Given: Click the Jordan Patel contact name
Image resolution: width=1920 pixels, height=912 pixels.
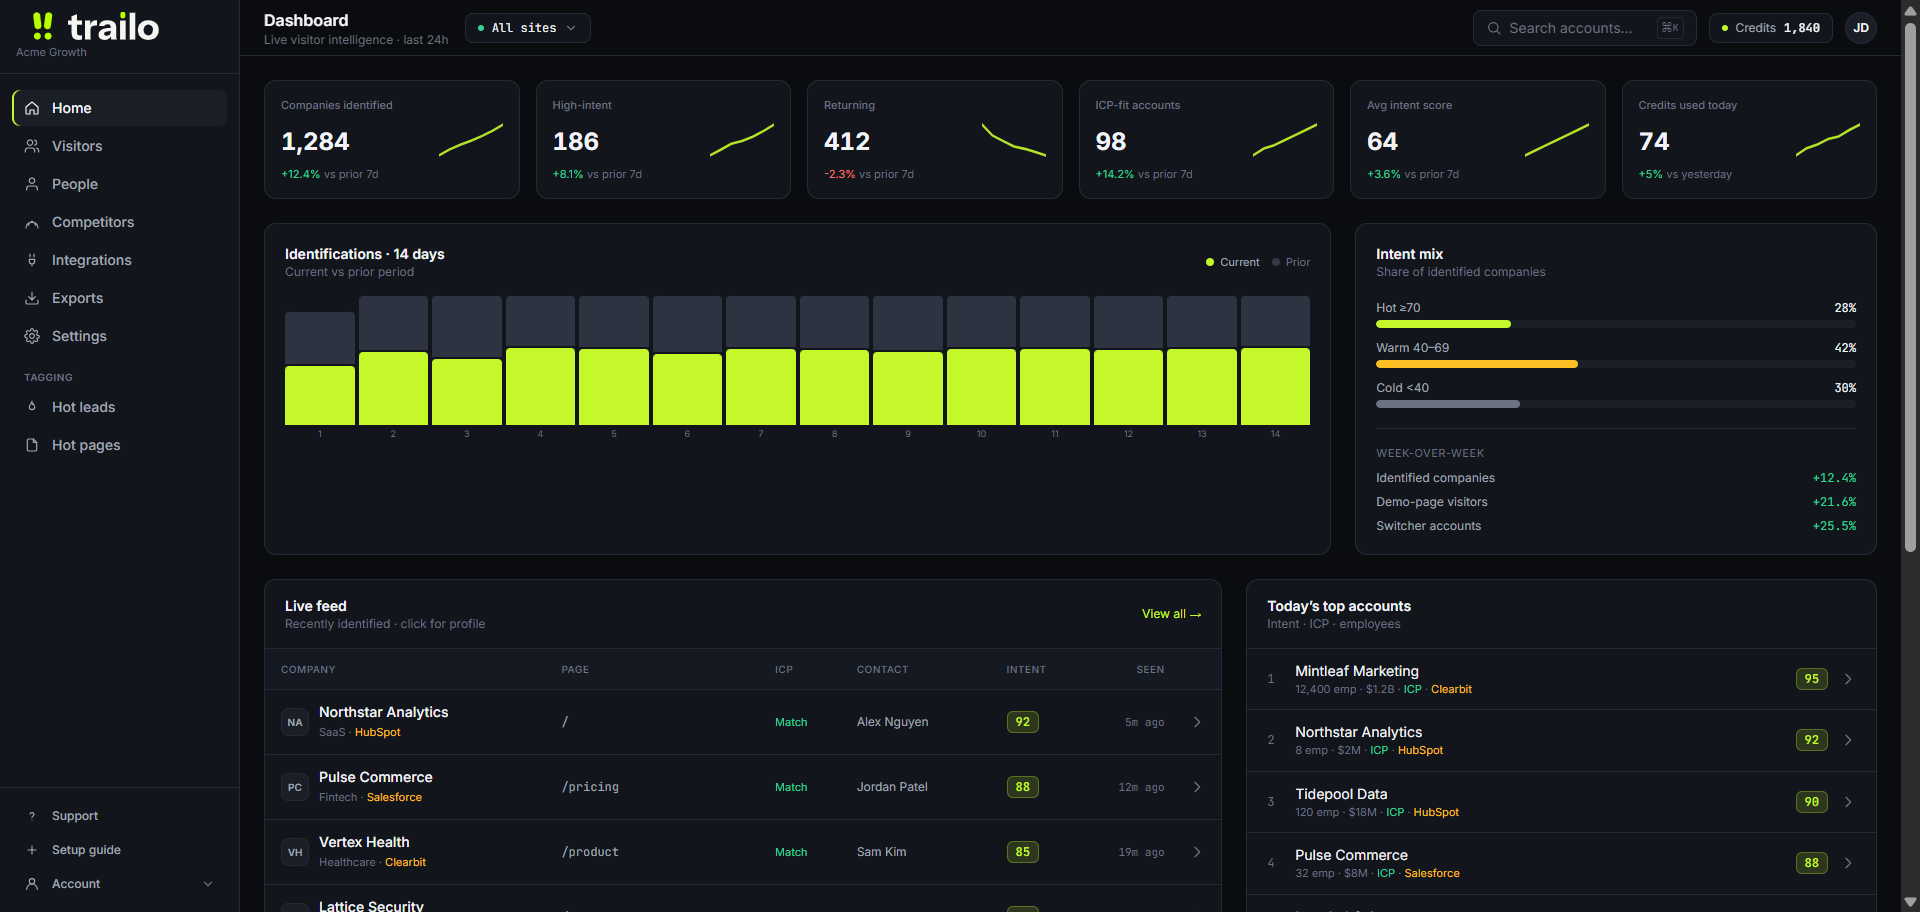Looking at the screenshot, I should [892, 787].
